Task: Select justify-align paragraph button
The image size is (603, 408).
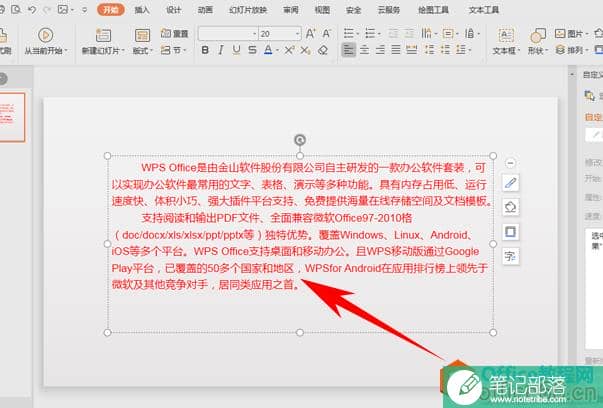Action: pos(396,50)
